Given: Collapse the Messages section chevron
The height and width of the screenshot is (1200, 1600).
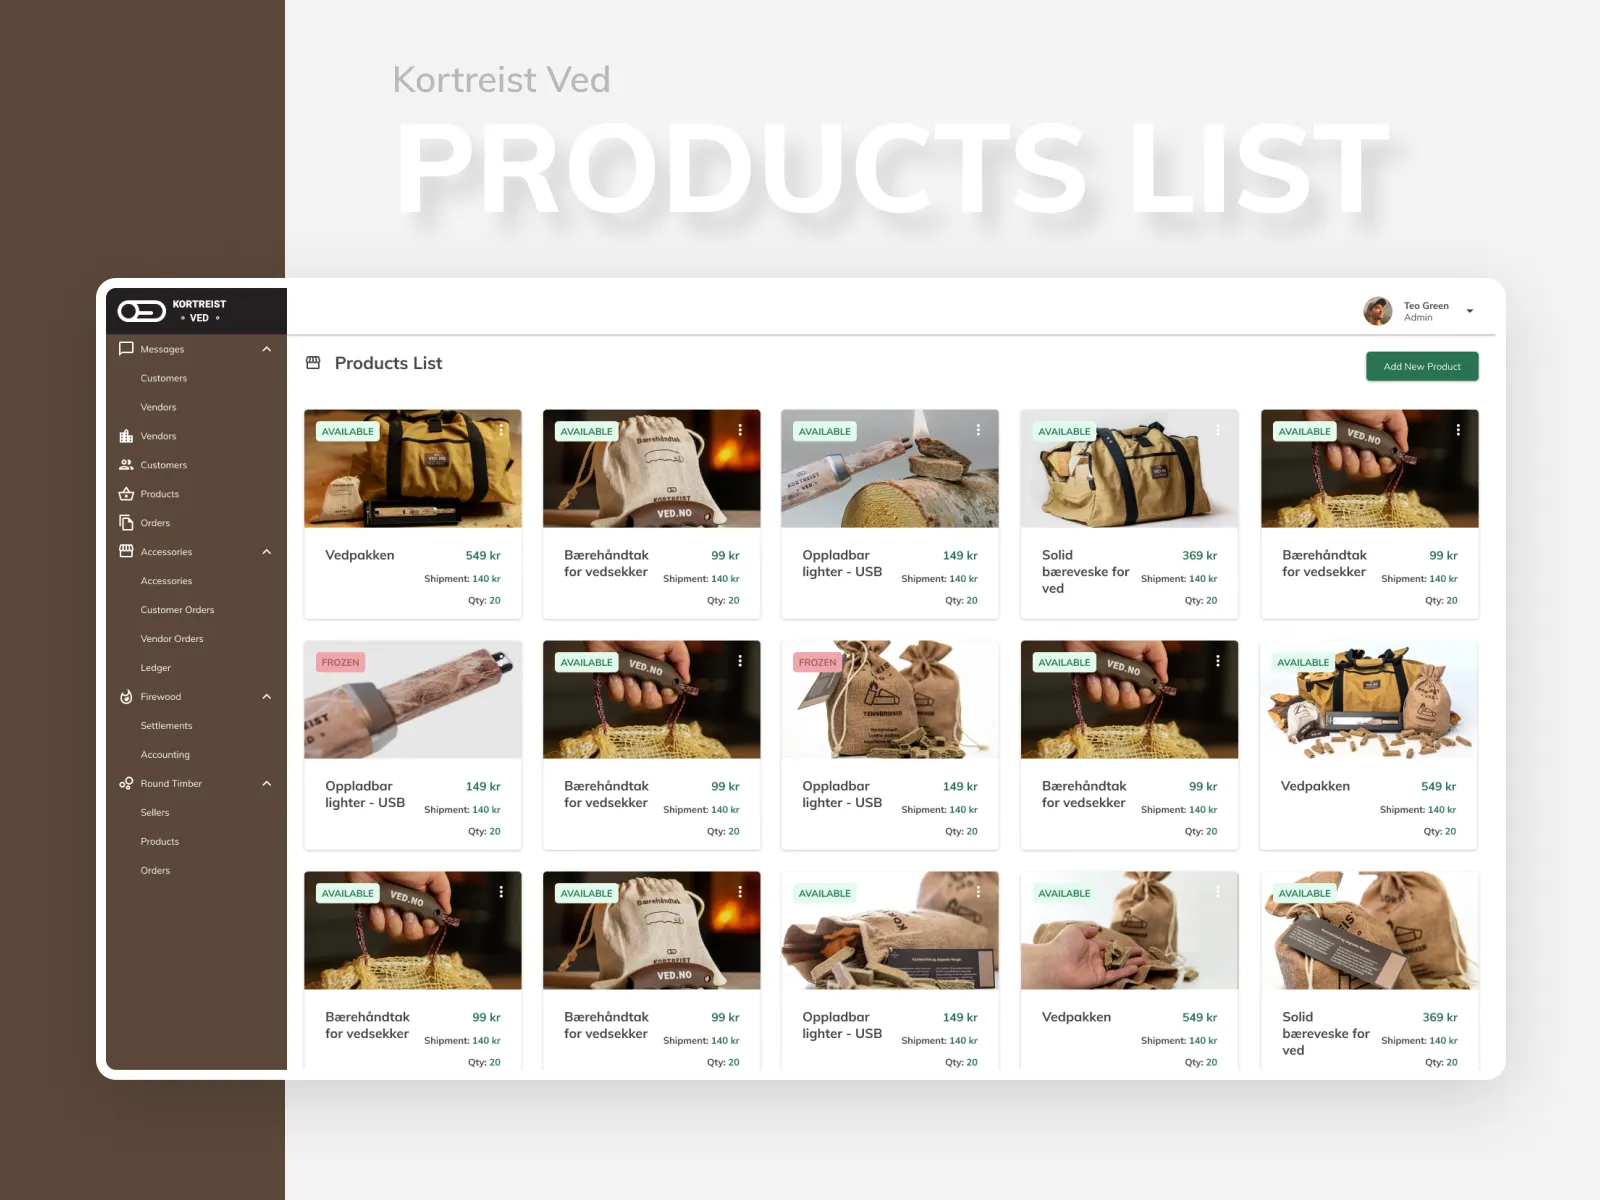Looking at the screenshot, I should click(266, 349).
